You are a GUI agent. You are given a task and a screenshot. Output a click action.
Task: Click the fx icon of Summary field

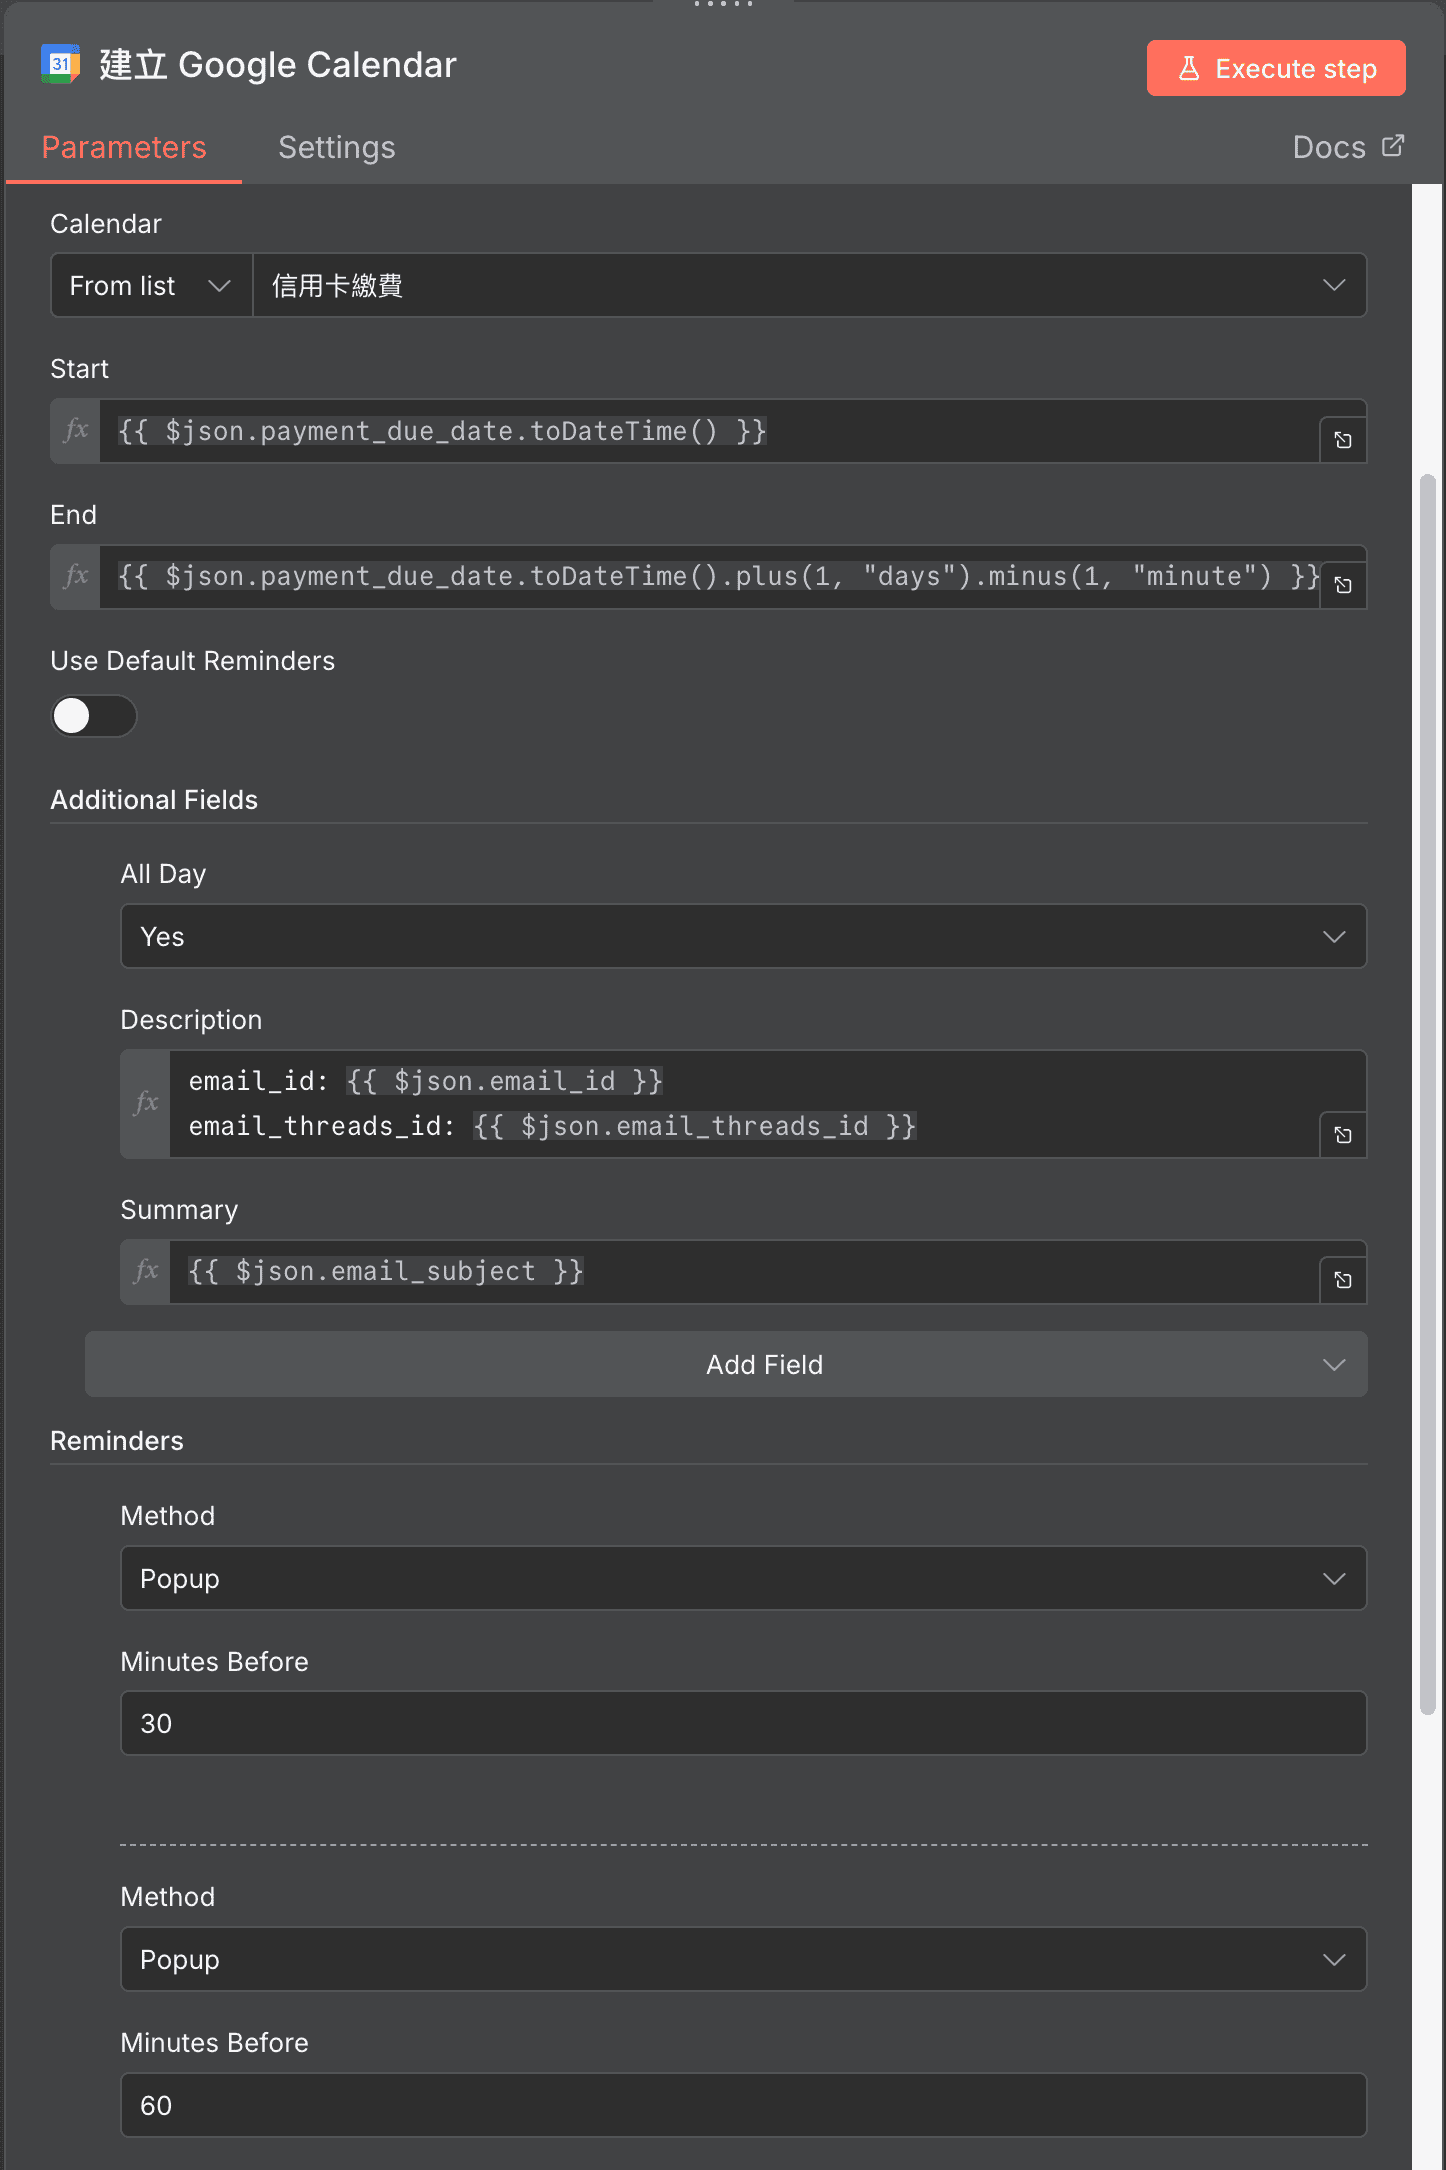tap(146, 1271)
